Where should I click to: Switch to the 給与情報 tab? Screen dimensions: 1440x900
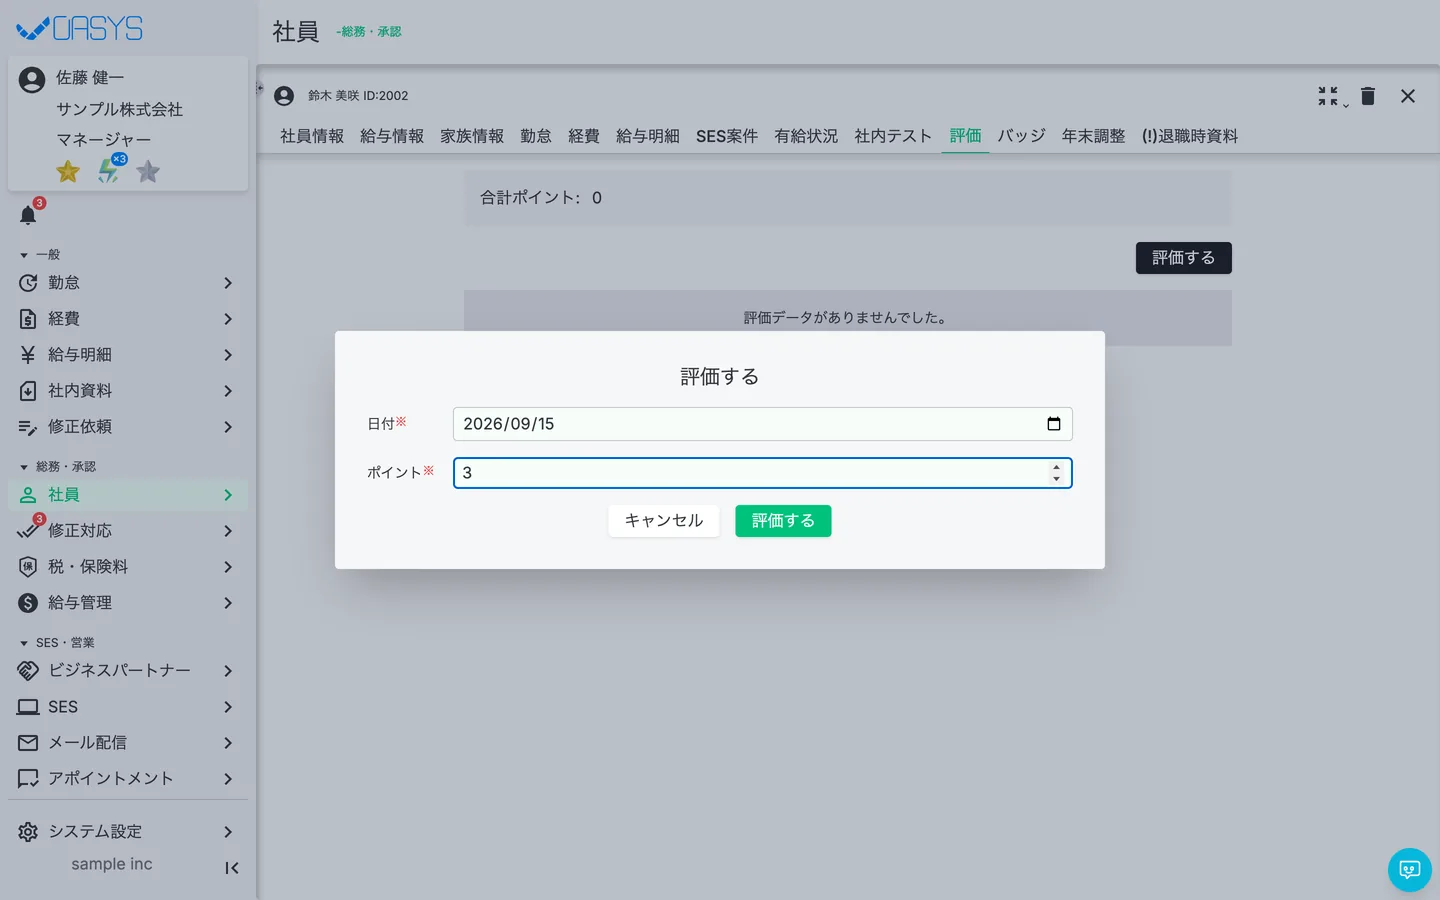pyautogui.click(x=392, y=136)
